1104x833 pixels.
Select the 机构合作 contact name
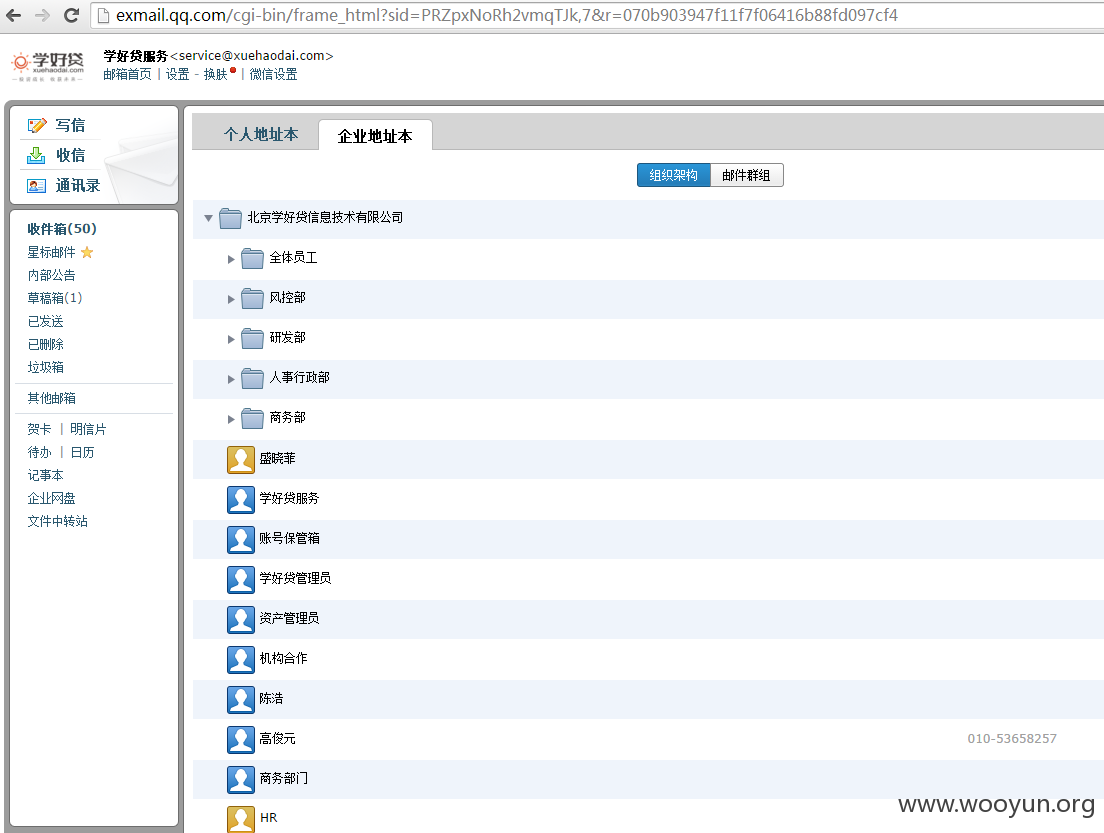coord(283,658)
